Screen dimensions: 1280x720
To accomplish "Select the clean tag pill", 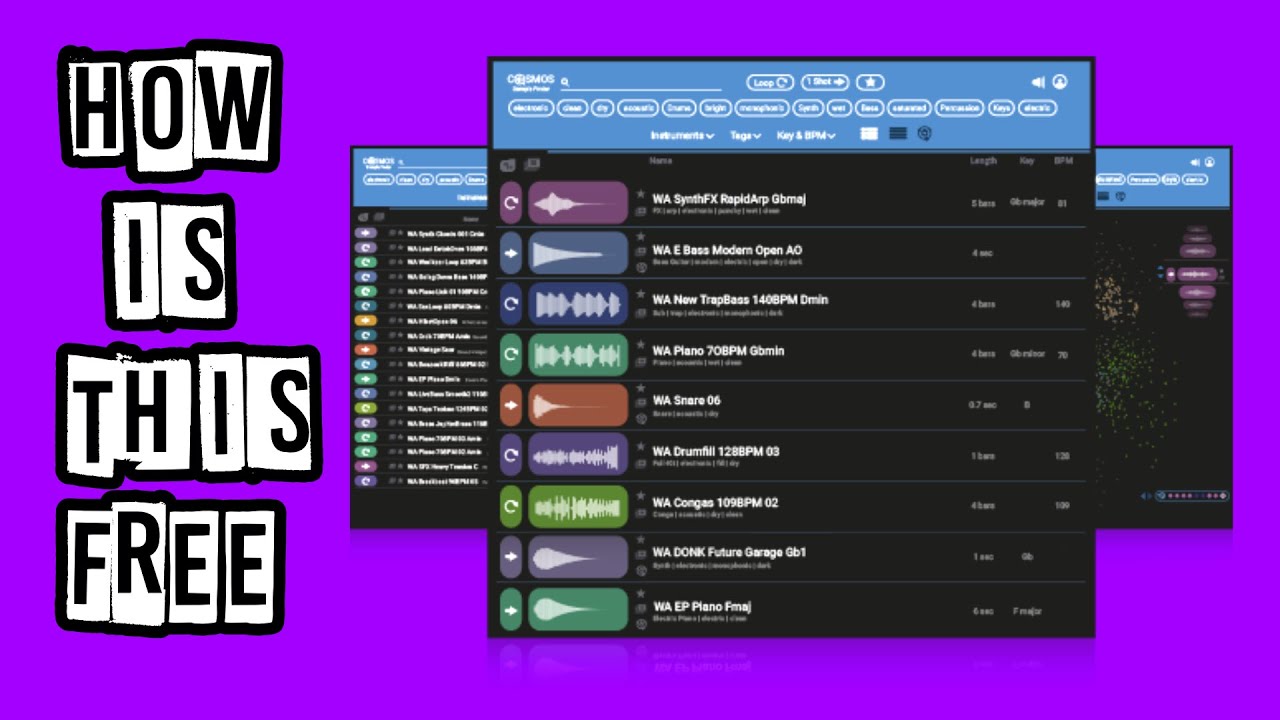I will point(572,108).
